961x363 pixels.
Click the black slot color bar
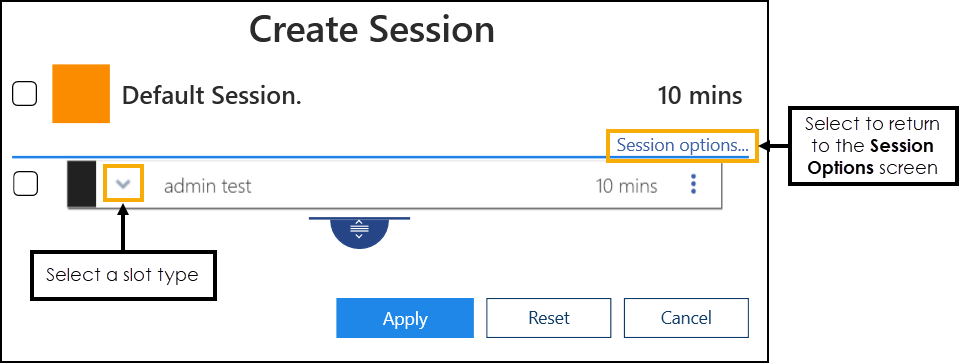pos(82,184)
